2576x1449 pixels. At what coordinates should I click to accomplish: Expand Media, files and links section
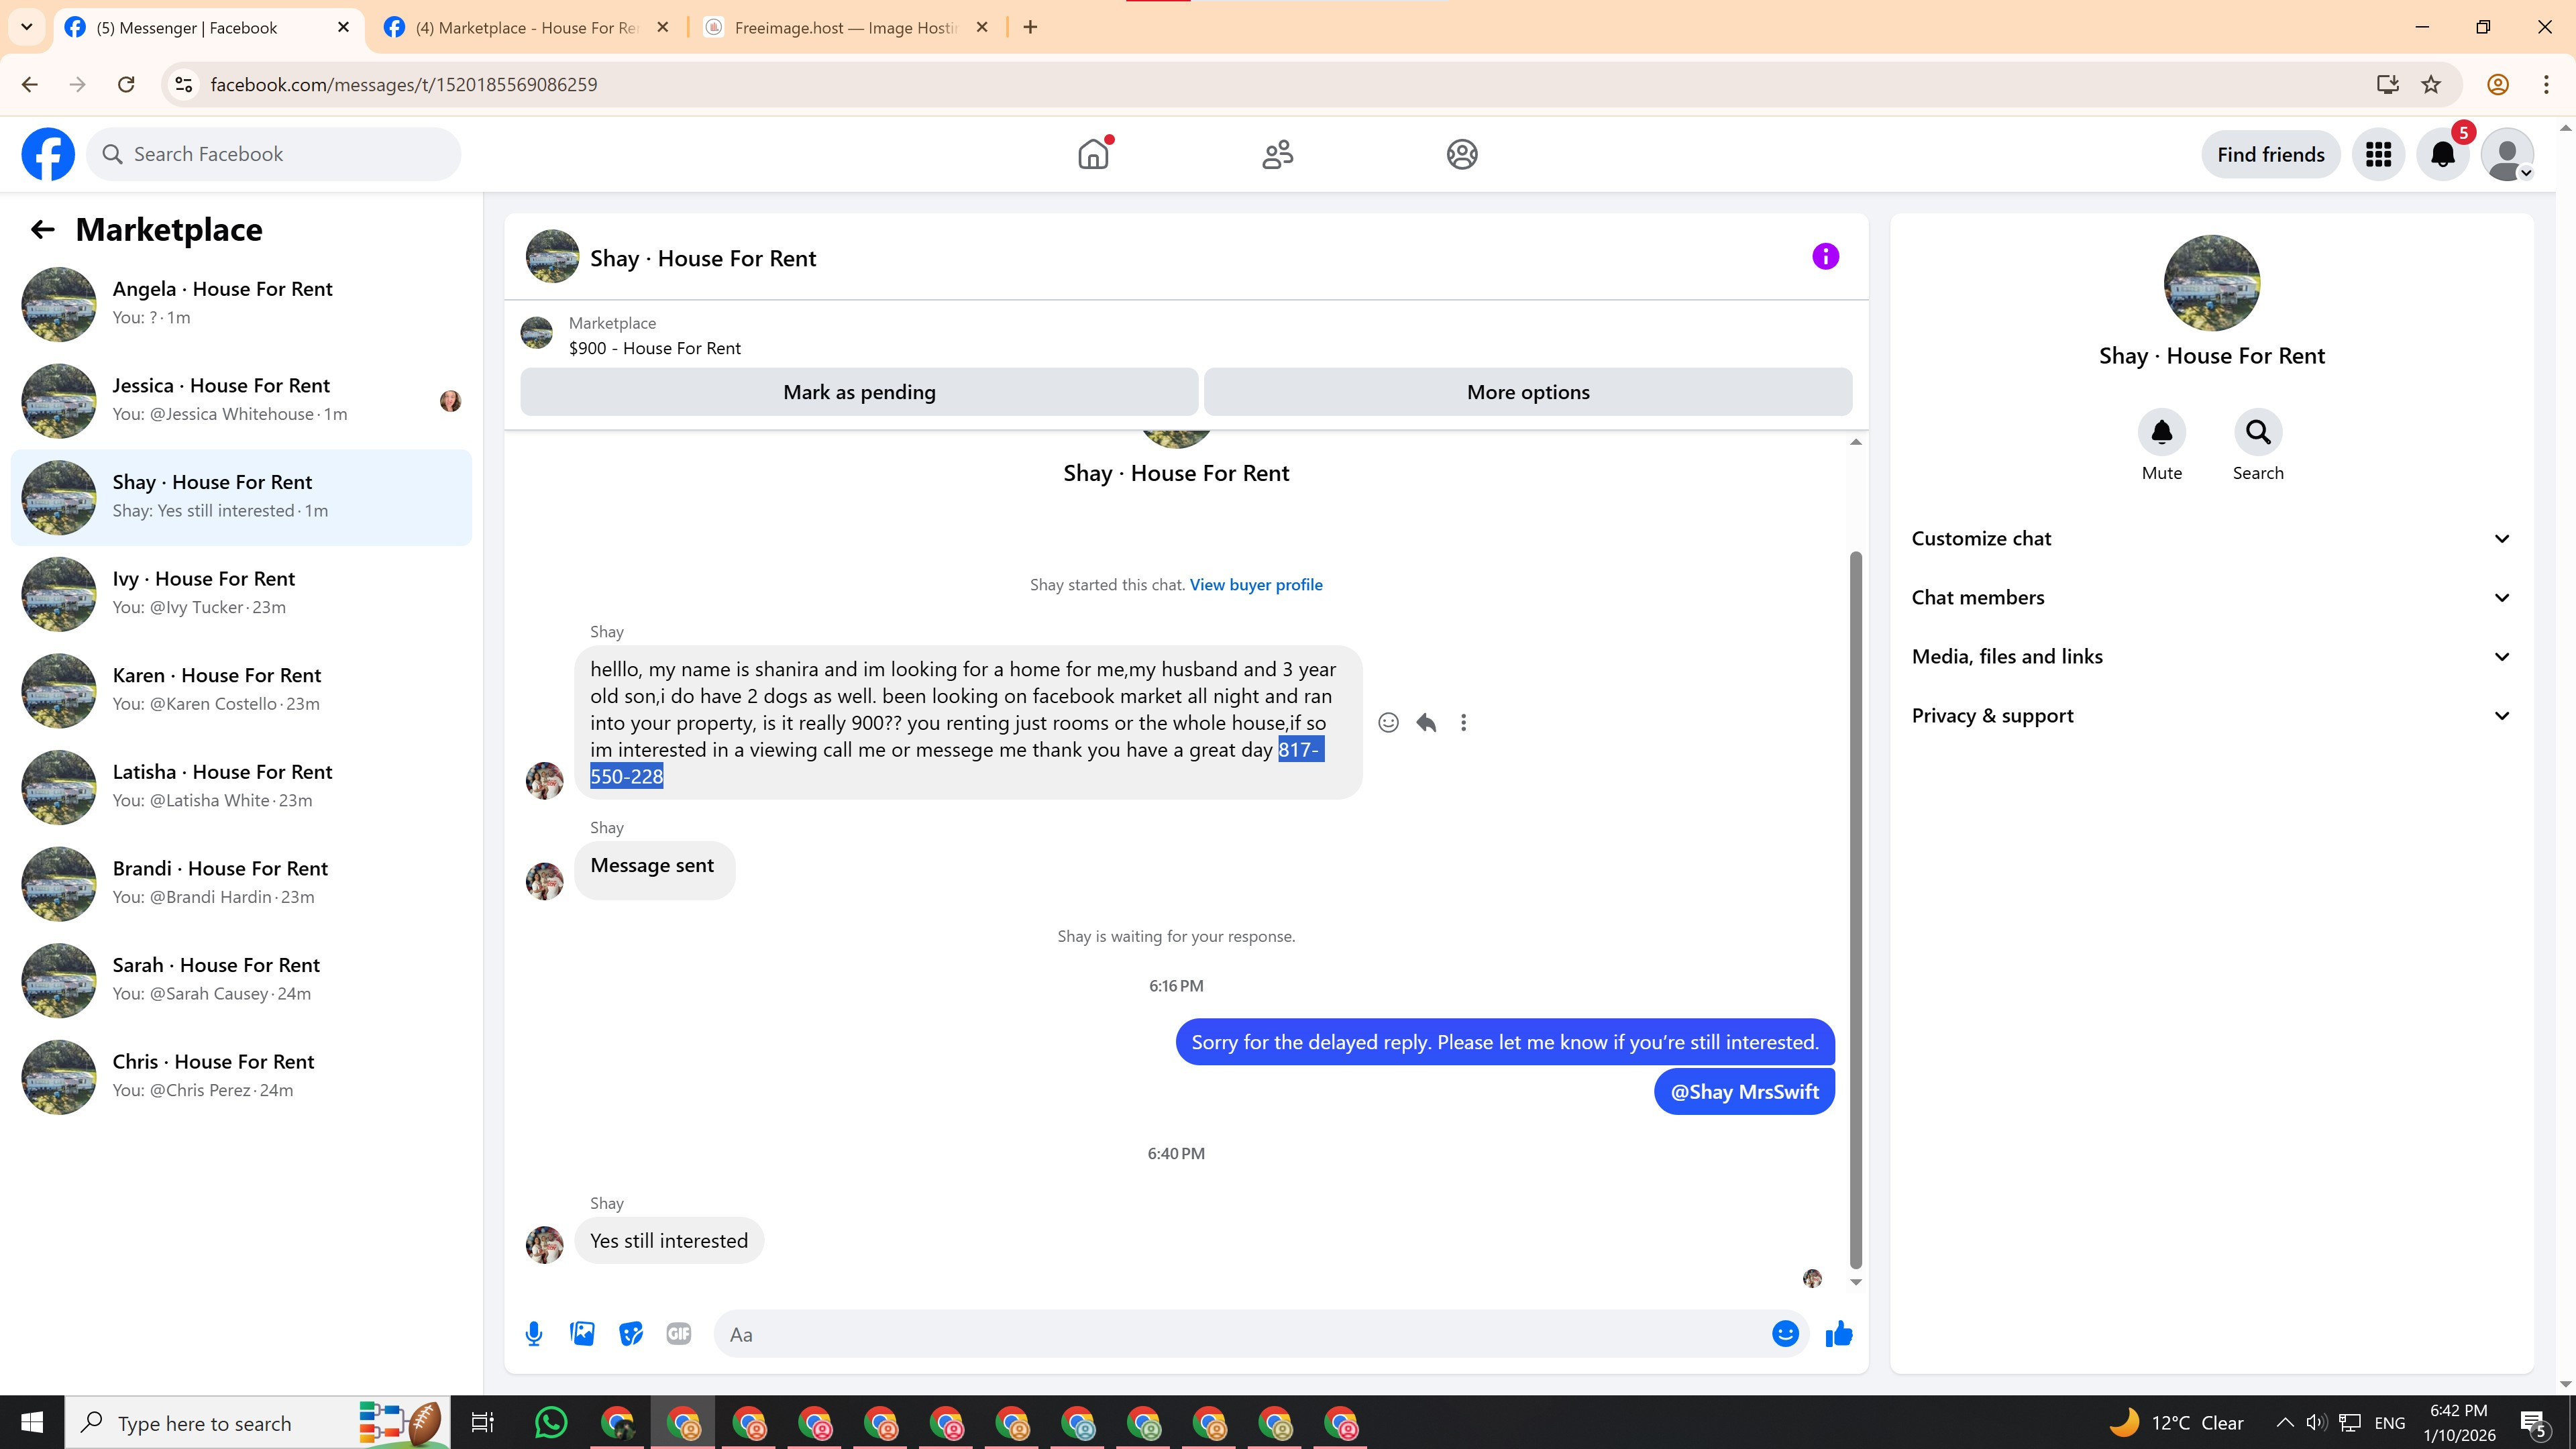2211,656
